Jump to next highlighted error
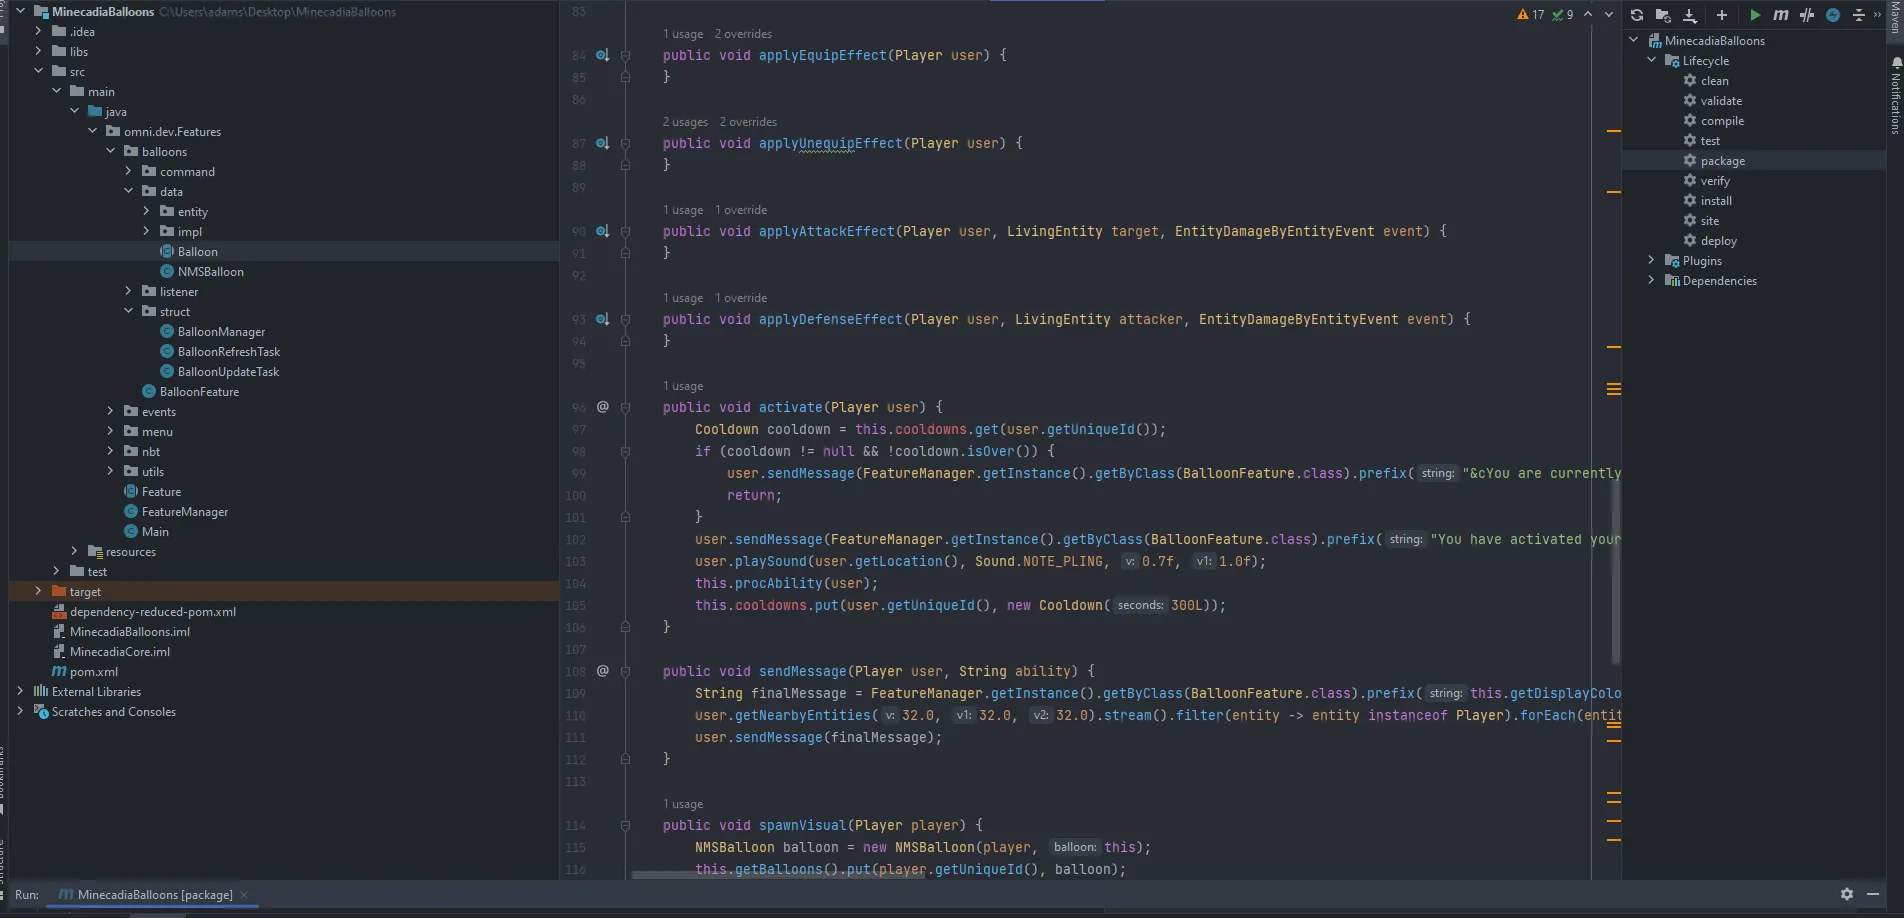 click(x=1609, y=14)
